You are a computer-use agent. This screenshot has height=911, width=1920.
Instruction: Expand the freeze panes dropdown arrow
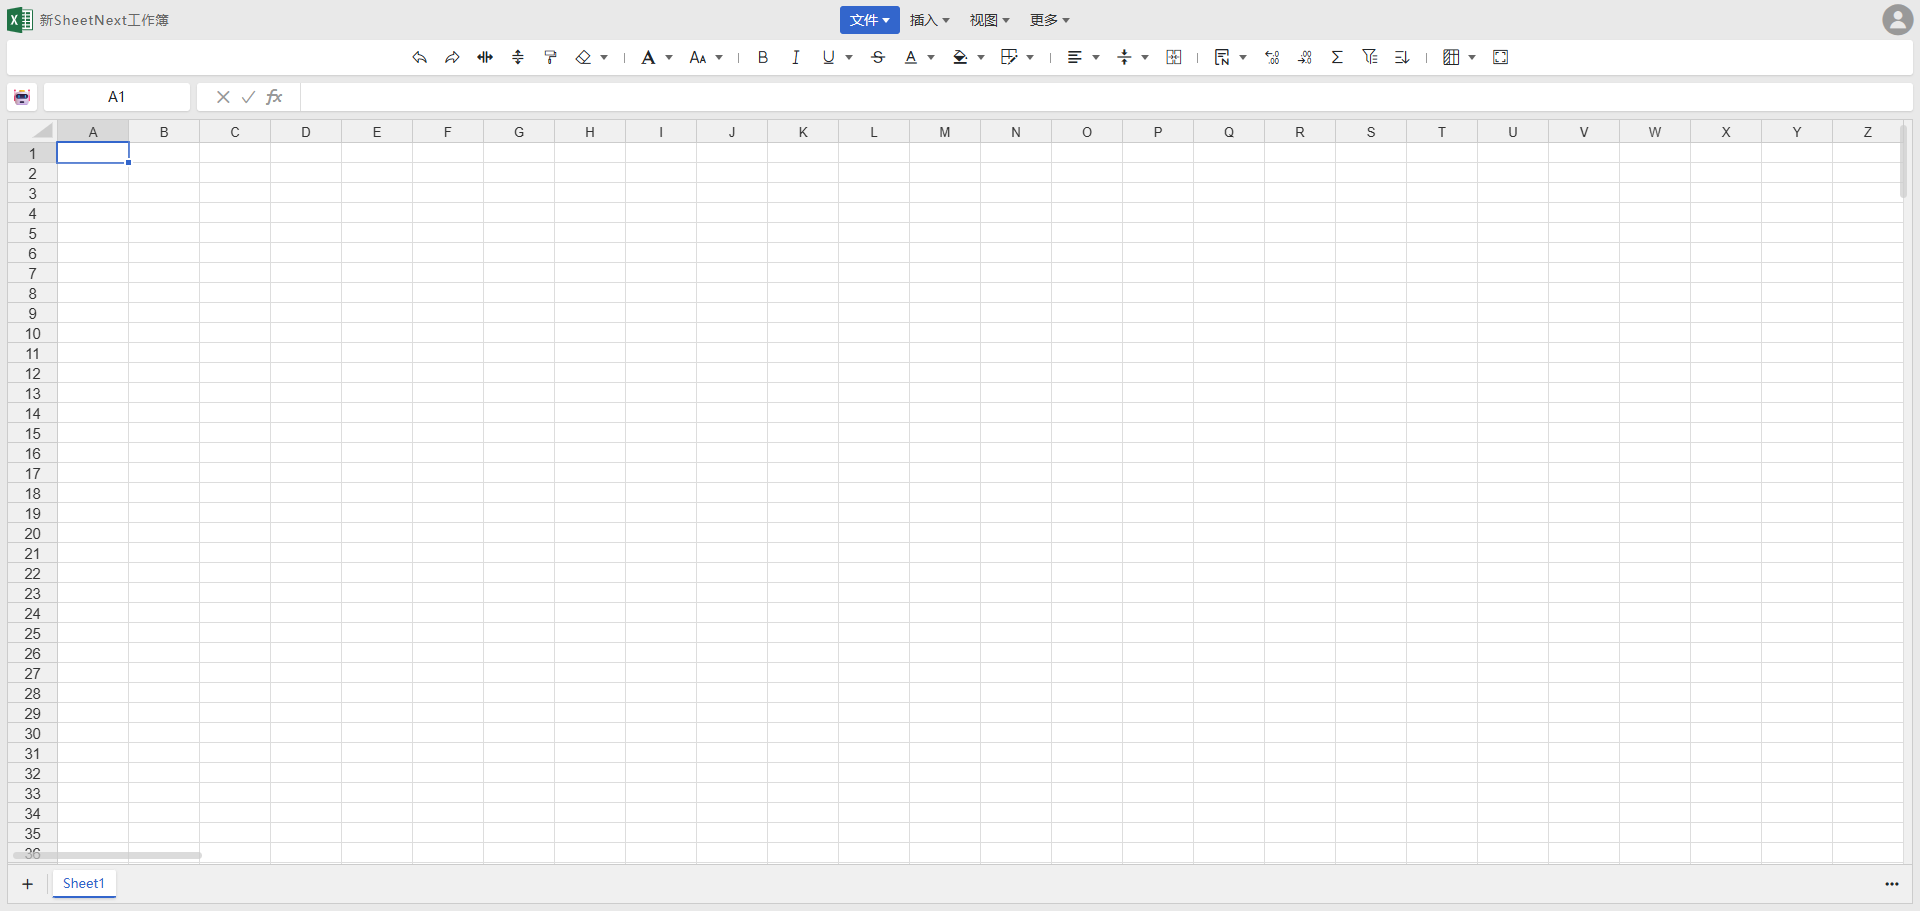click(x=1472, y=58)
